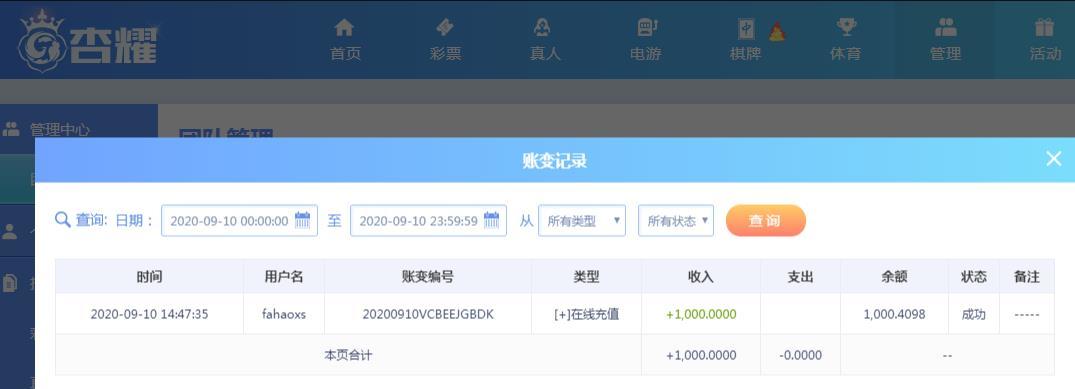This screenshot has height=389, width=1075.
Task: Click the 首页 home icon
Action: tap(344, 27)
